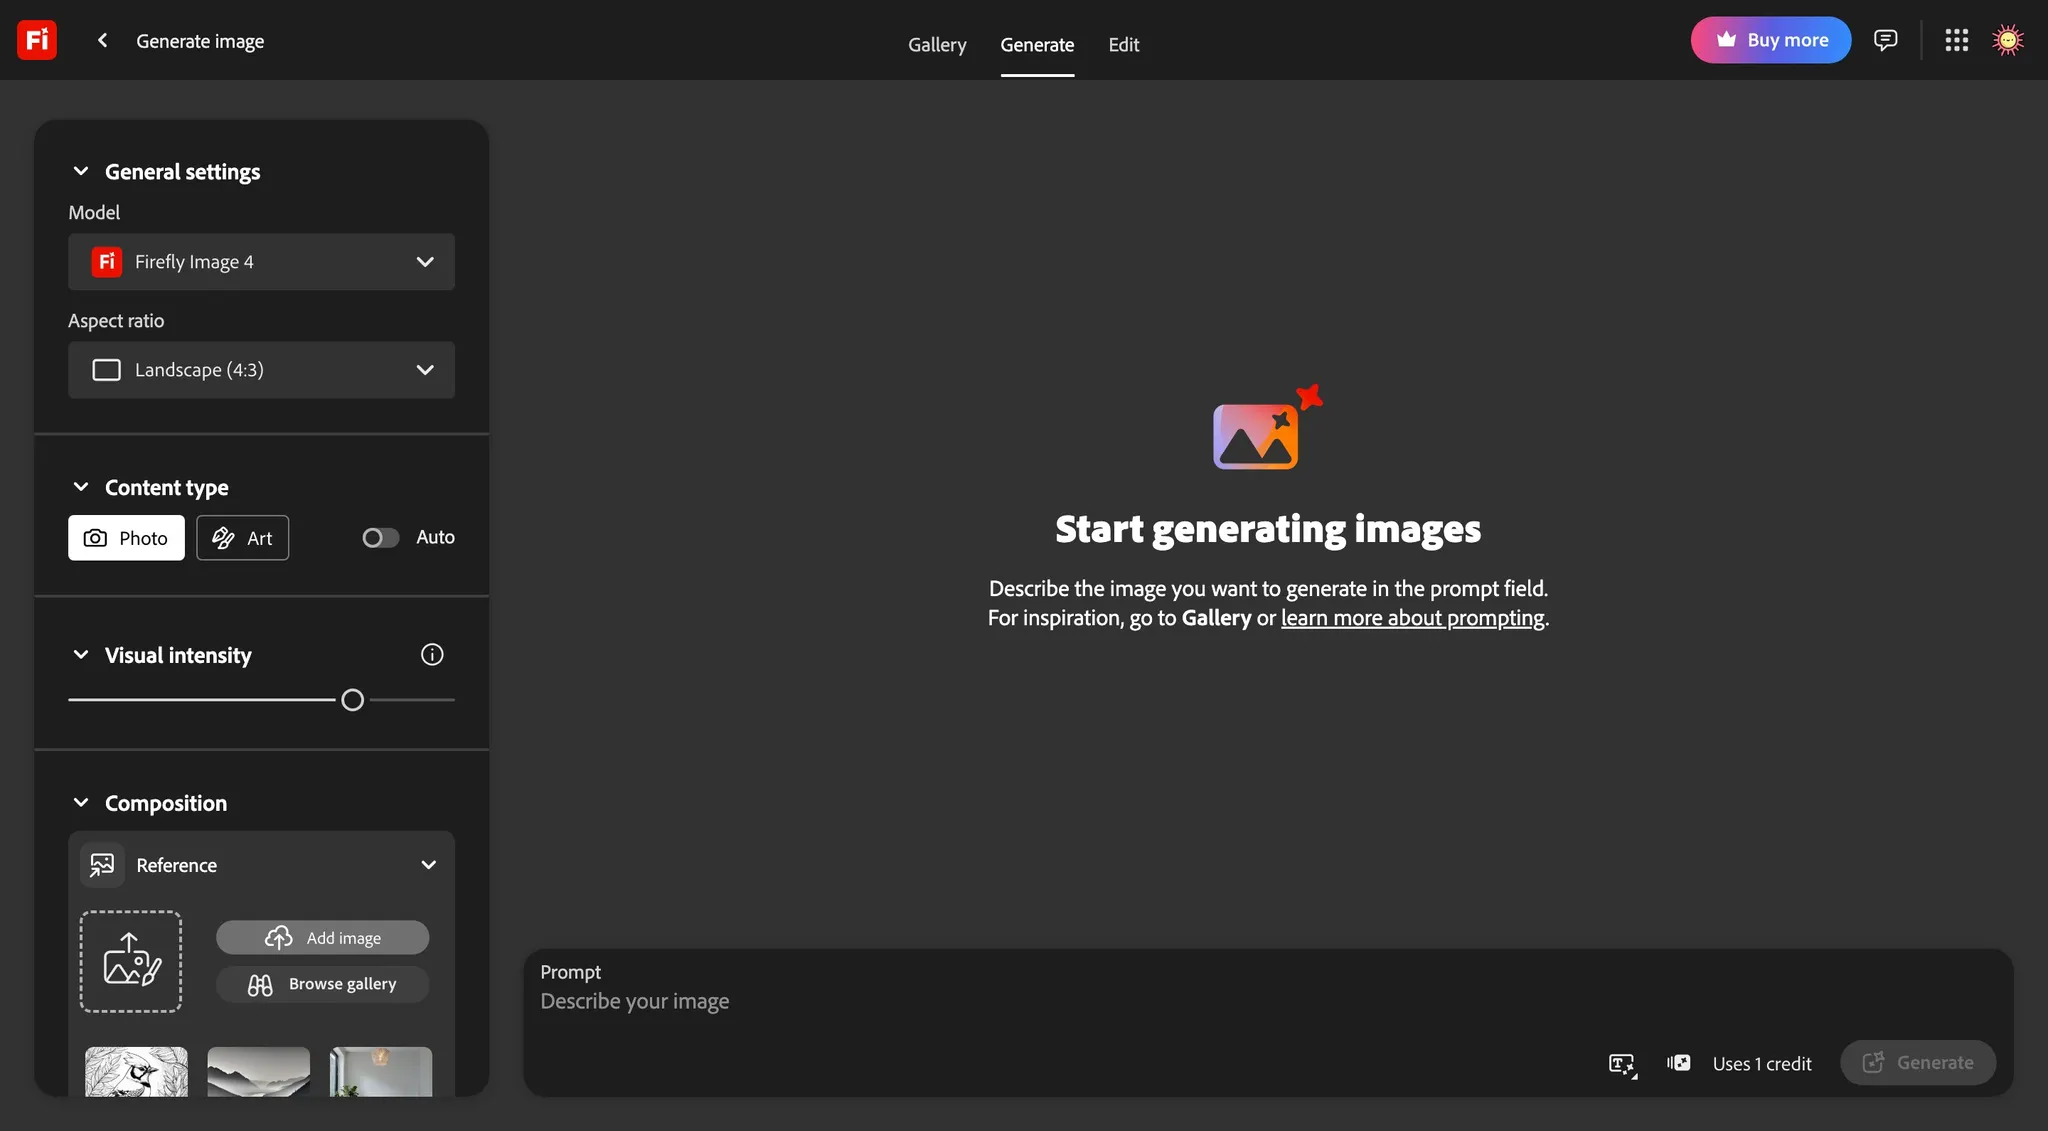Viewport: 2048px width, 1131px height.
Task: Open the feedback chat icon
Action: [1885, 40]
